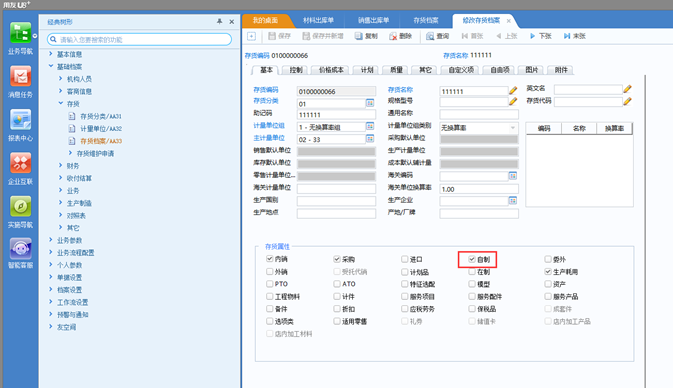The height and width of the screenshot is (388, 673).
Task: Click the magnifier icon in function search box
Action: (53, 39)
